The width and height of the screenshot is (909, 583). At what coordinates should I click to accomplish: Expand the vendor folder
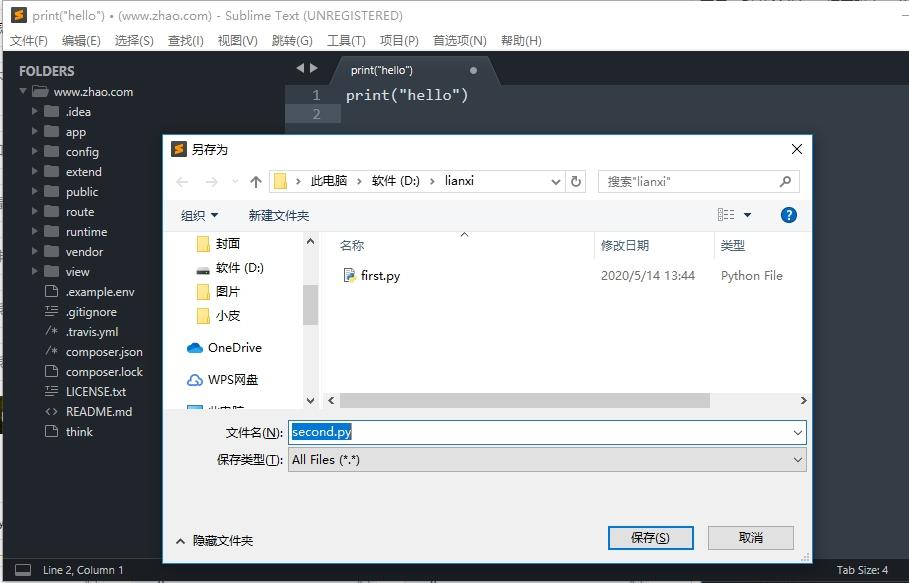tap(34, 252)
